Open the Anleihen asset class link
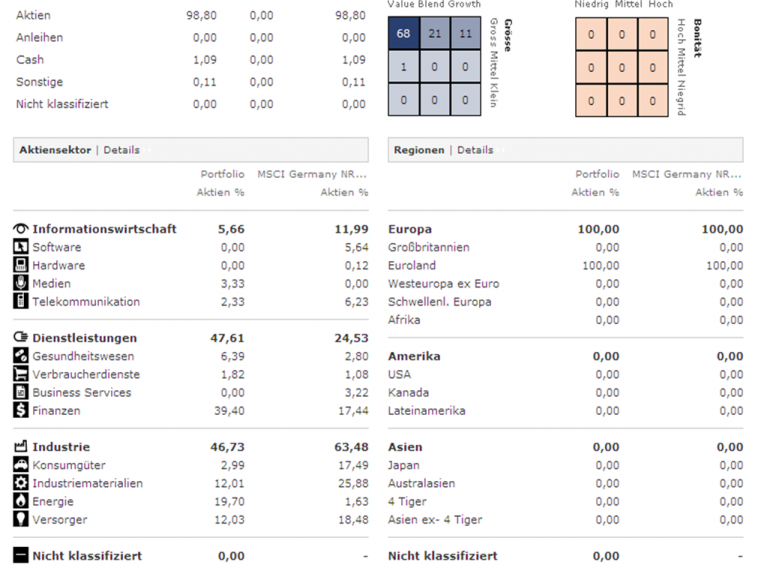The width and height of the screenshot is (770, 577). point(39,37)
